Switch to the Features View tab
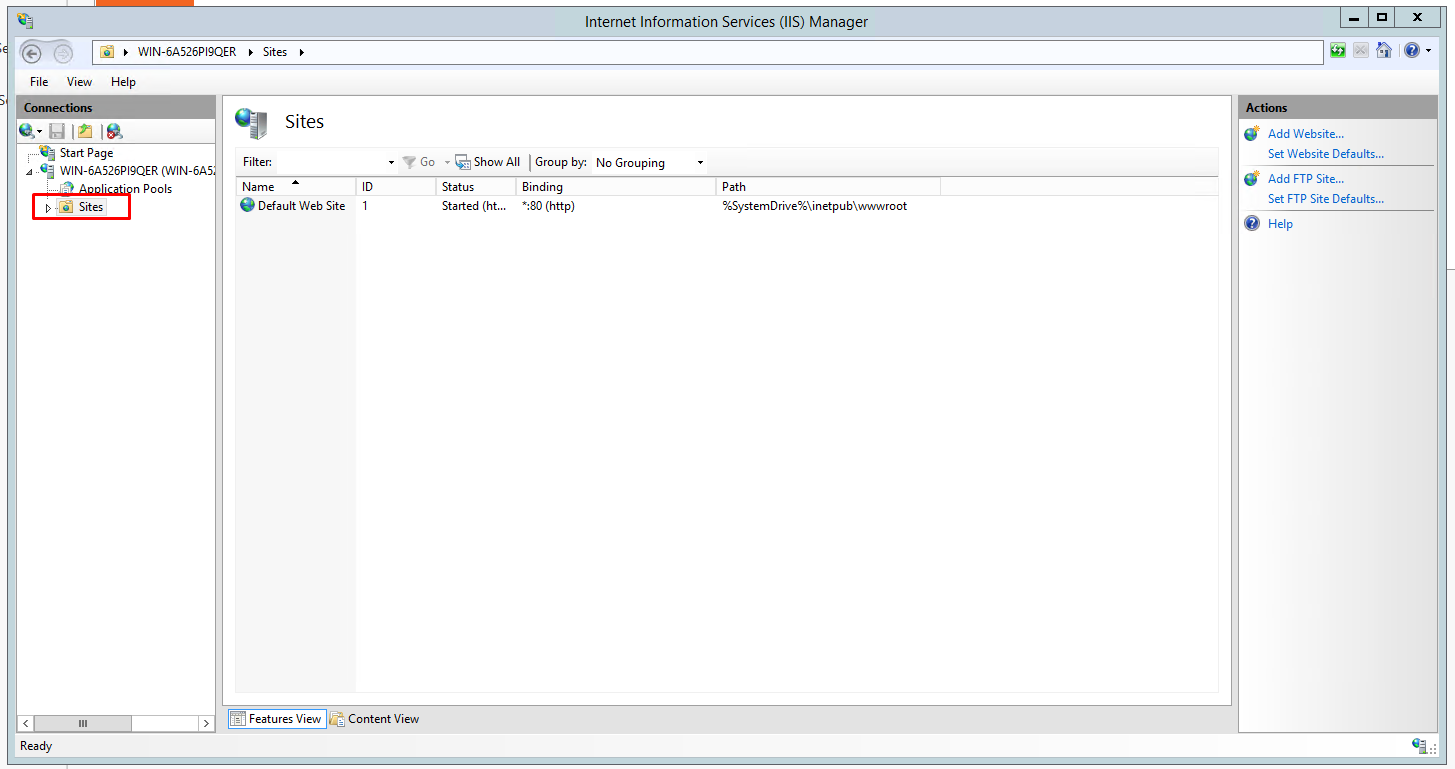Screen dimensions: 1455x769 [x=277, y=719]
